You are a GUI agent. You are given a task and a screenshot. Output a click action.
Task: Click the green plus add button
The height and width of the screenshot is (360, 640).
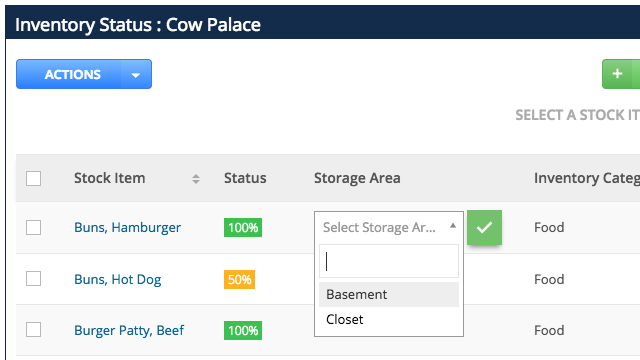[618, 74]
